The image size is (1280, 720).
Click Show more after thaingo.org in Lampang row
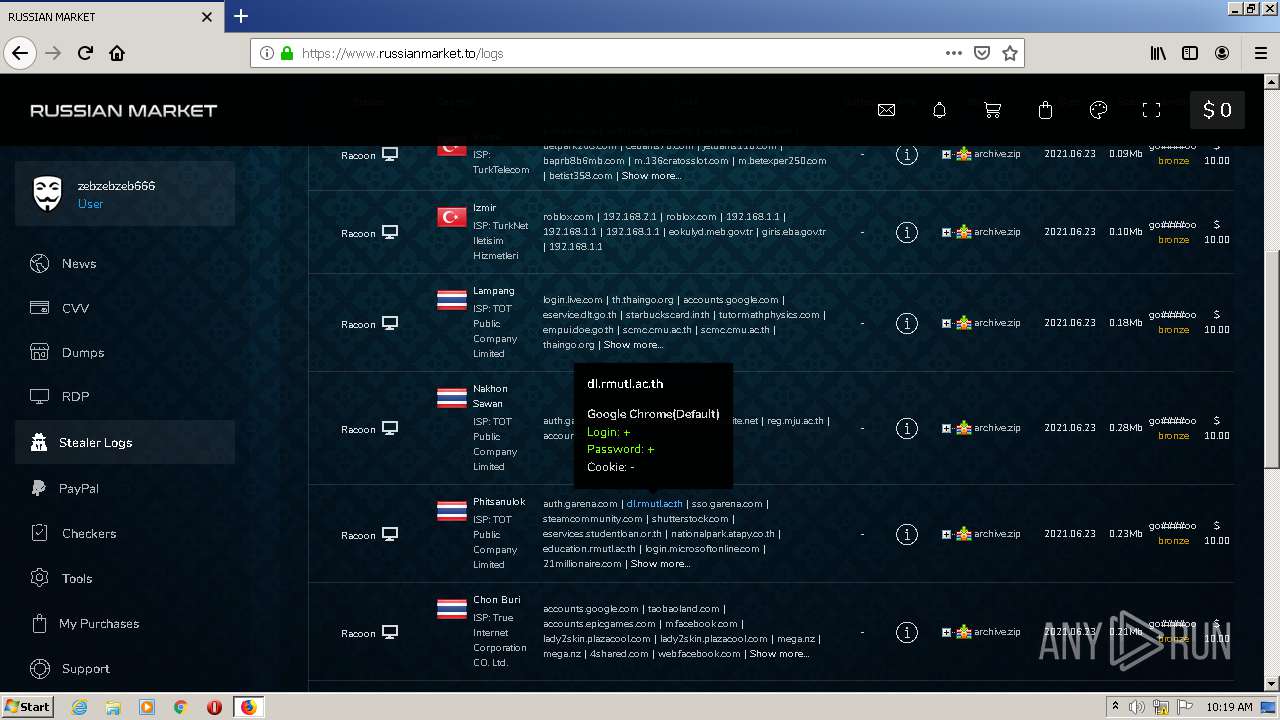(x=633, y=345)
